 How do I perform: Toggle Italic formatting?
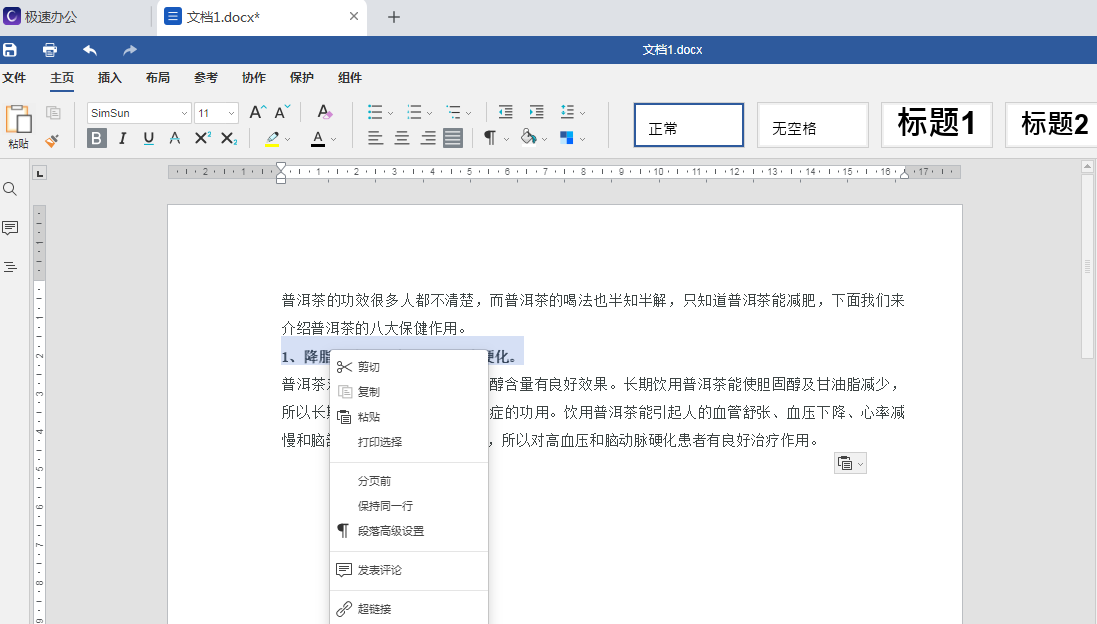pos(122,139)
